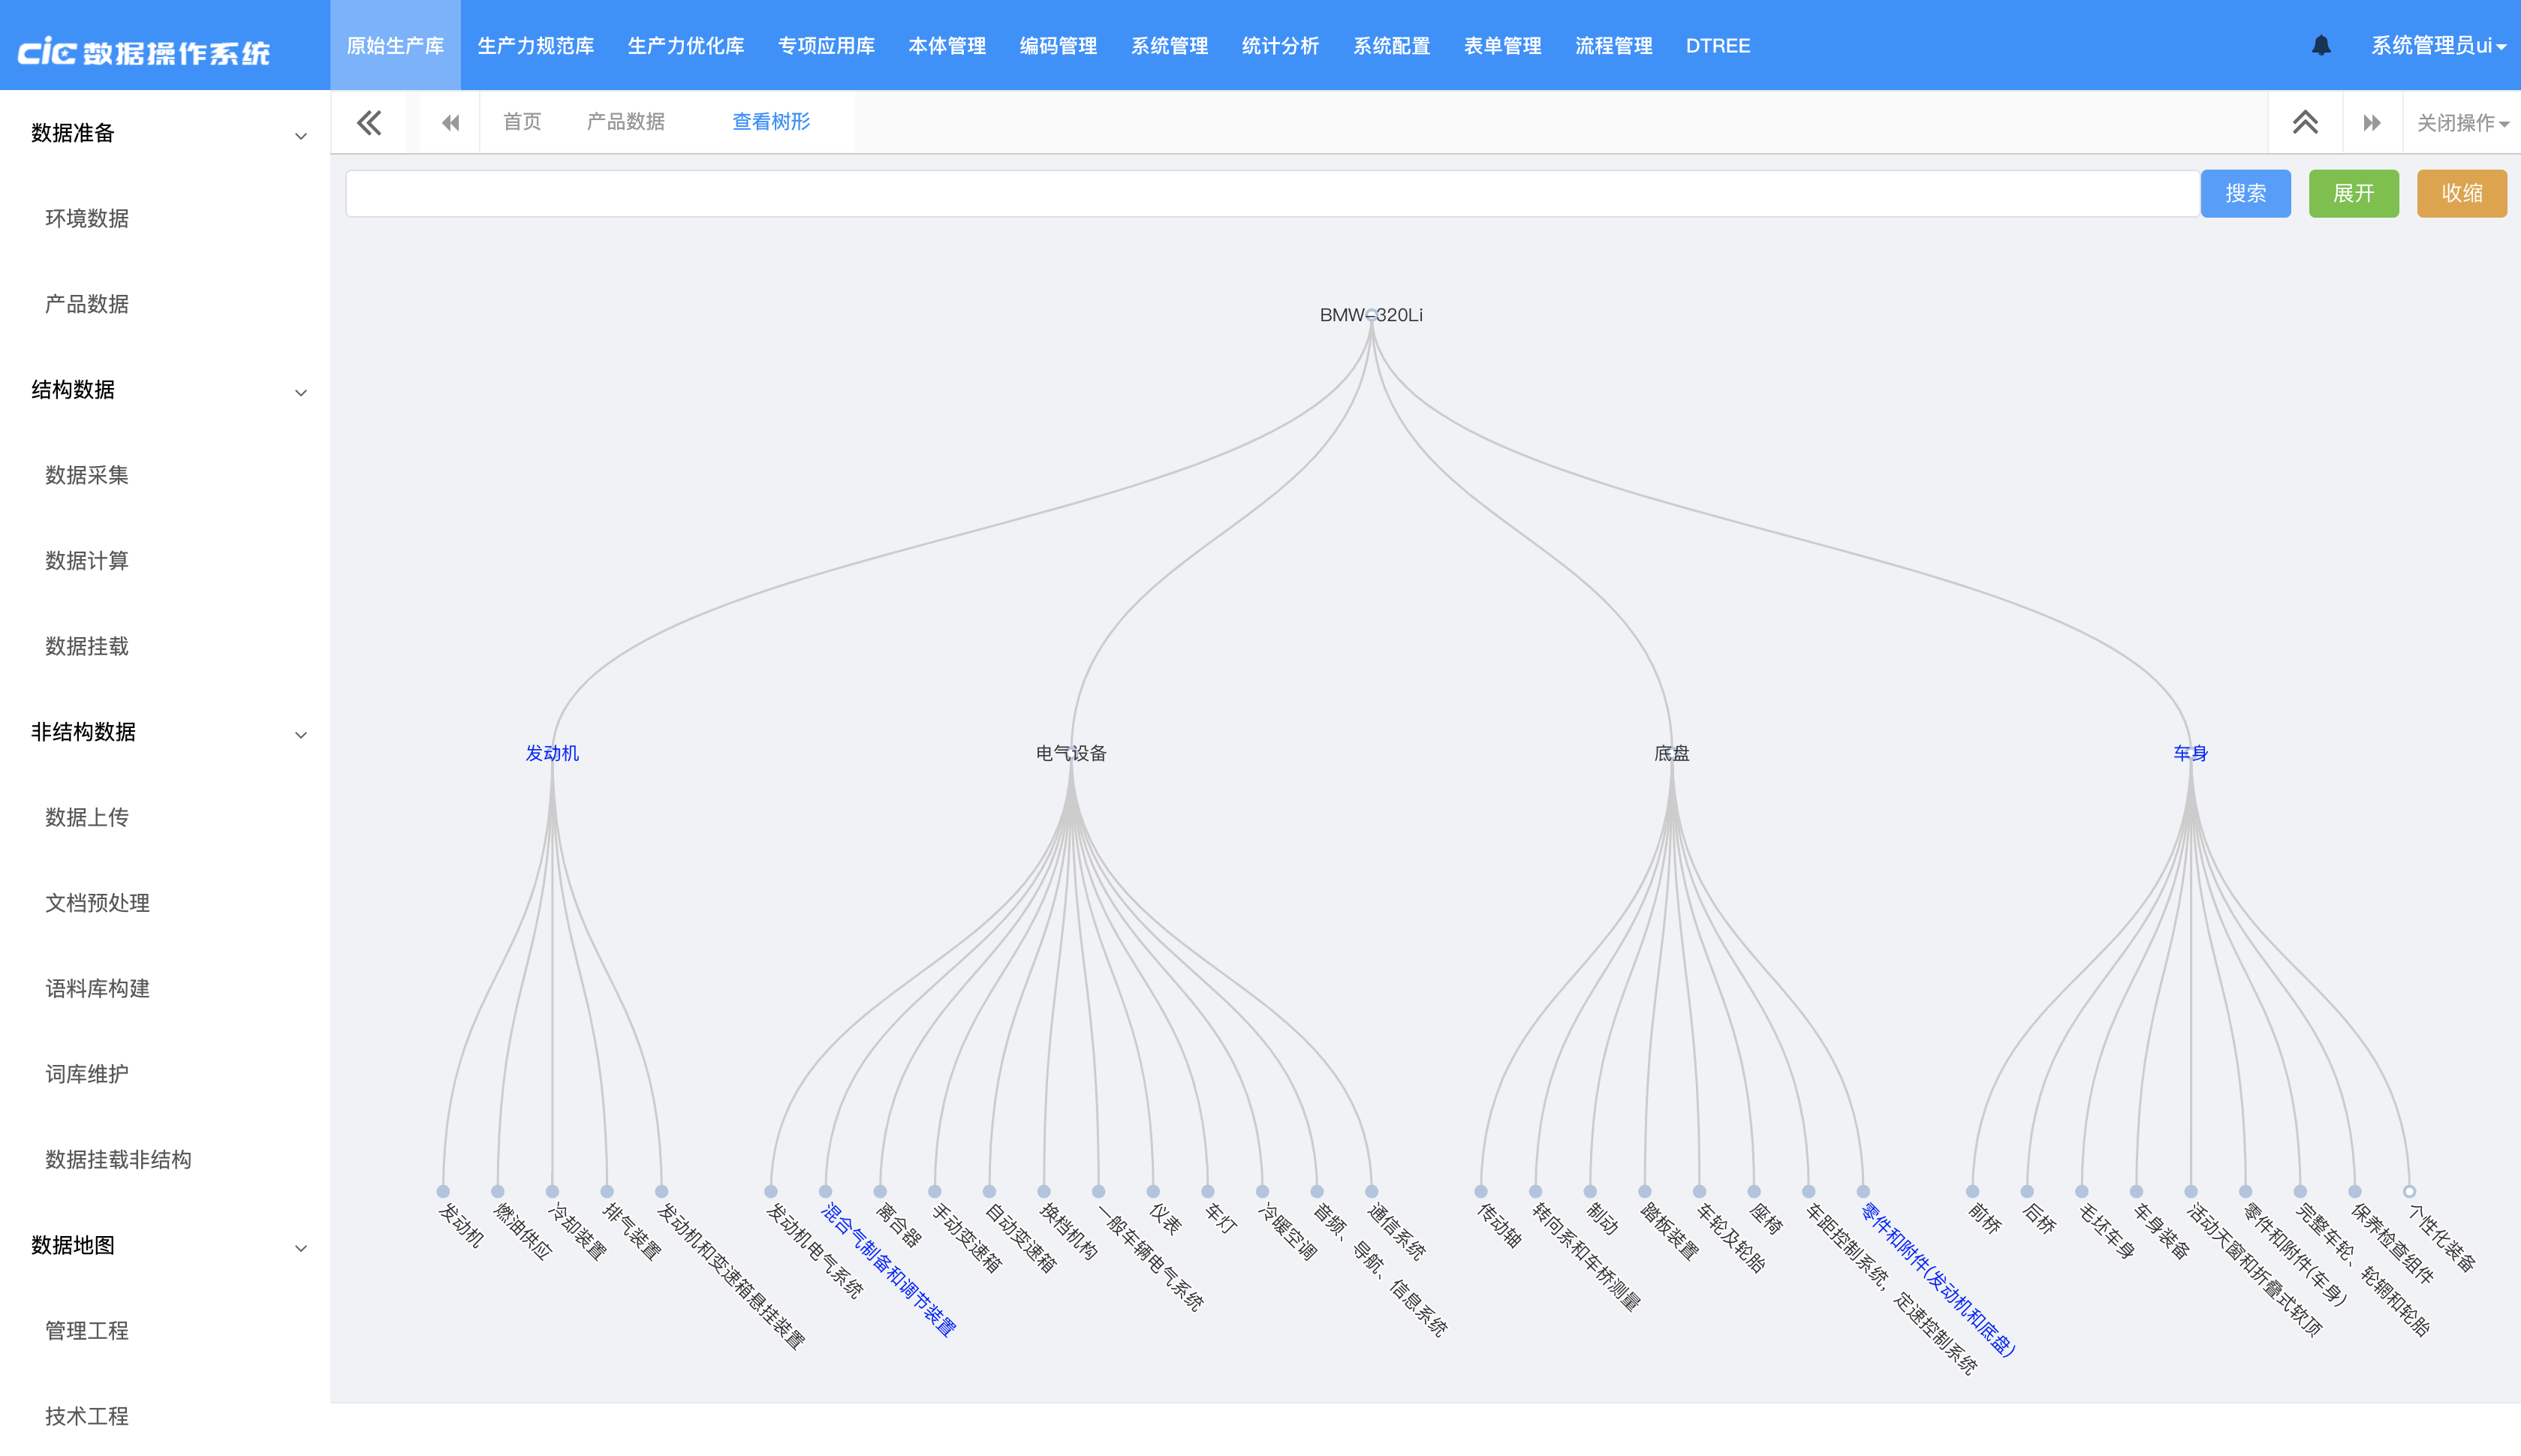Click the tab scroll-left double arrow
This screenshot has width=2521, height=1456.
[450, 122]
